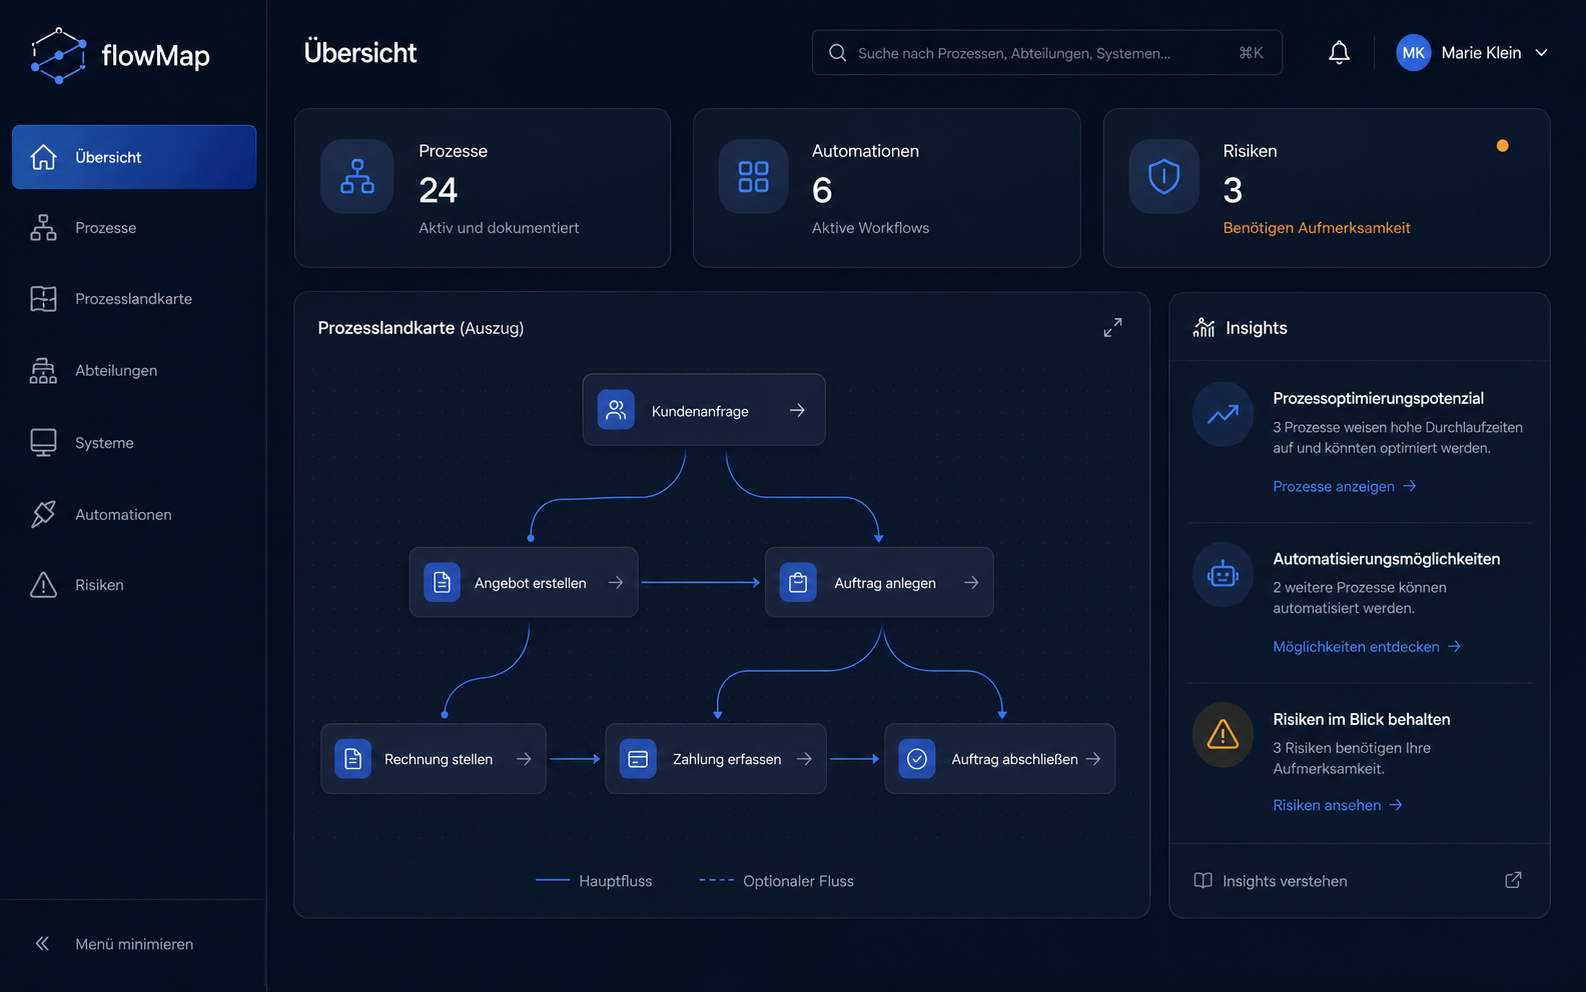1586x992 pixels.
Task: Follow the Möglichkeiten entdecken link
Action: [x=1367, y=647]
